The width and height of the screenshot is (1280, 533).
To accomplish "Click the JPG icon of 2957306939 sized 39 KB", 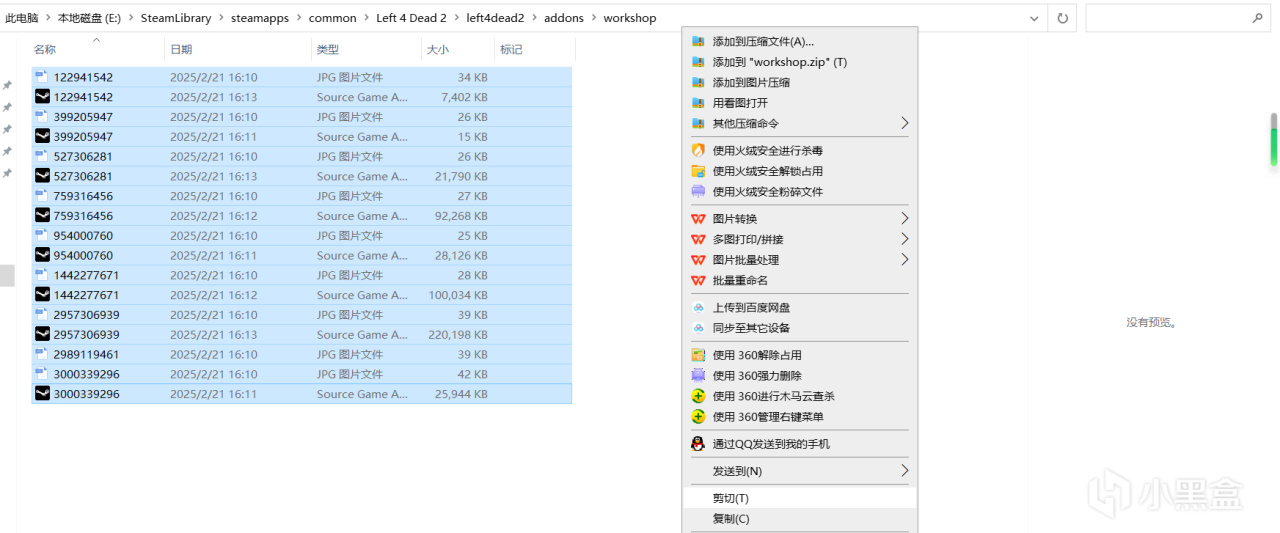I will pos(42,315).
